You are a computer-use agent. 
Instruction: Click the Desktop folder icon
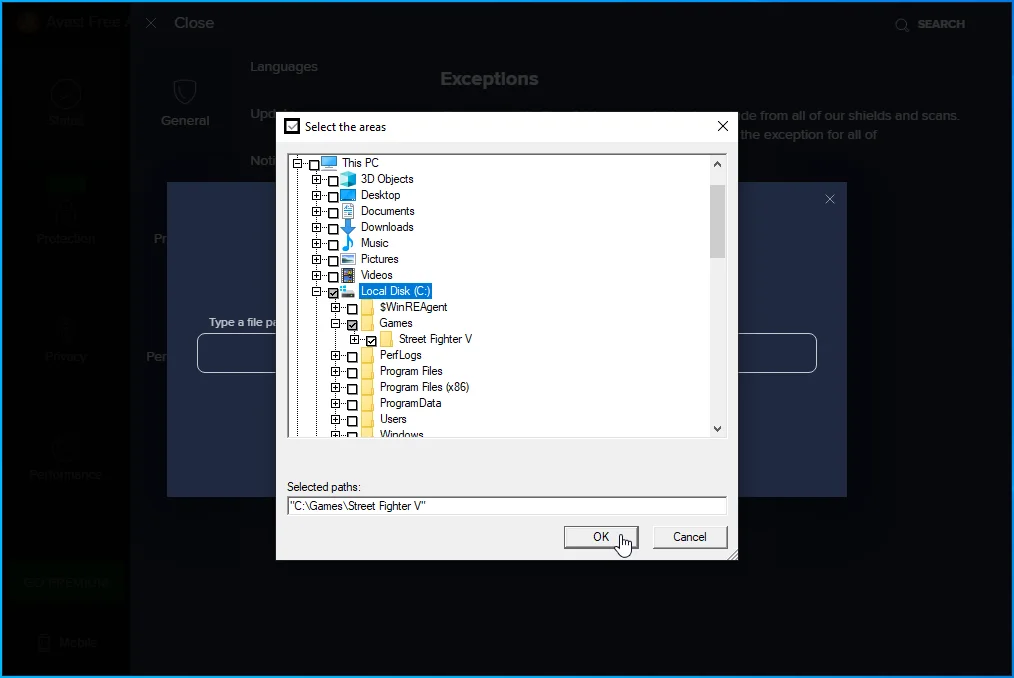[348, 195]
